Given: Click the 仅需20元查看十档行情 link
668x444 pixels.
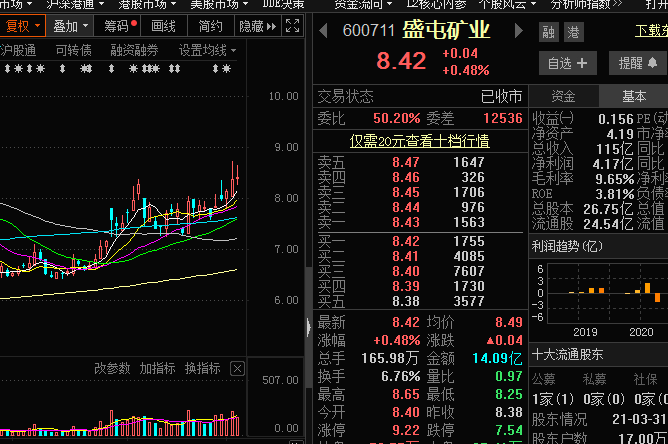Looking at the screenshot, I should point(419,141).
